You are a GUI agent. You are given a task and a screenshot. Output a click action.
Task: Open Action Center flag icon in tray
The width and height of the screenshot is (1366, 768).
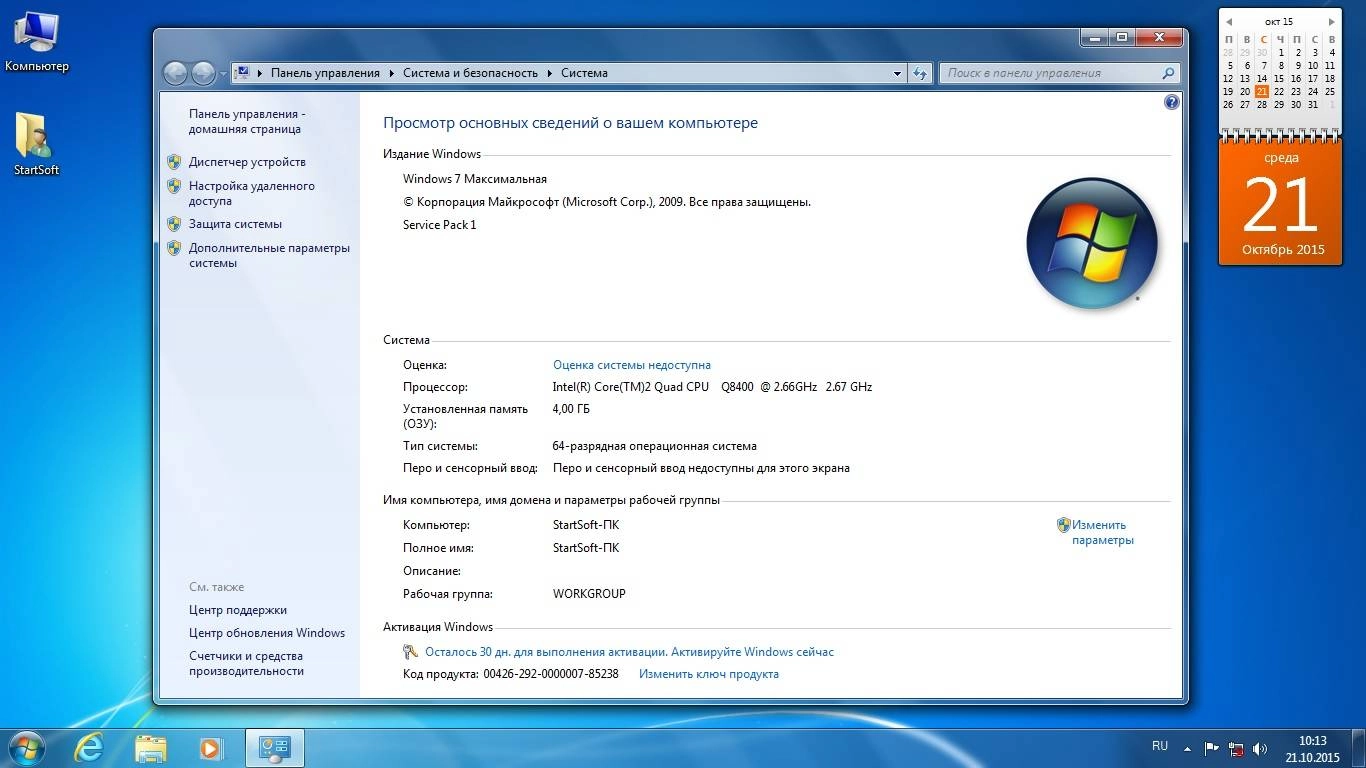(1212, 748)
